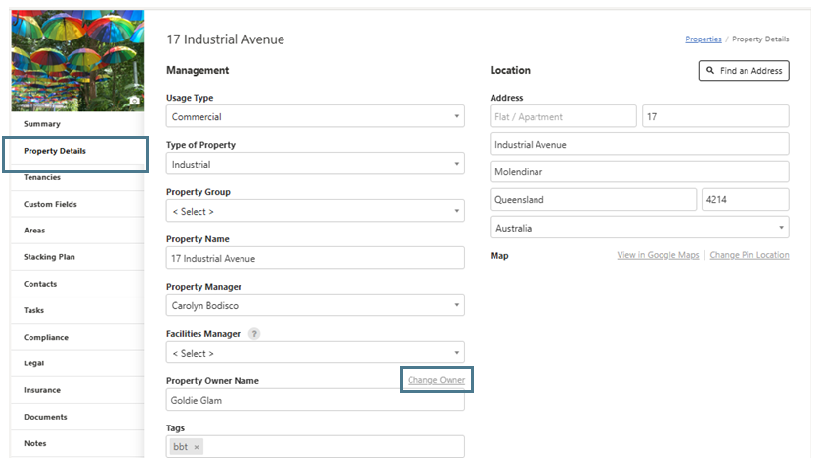This screenshot has width=821, height=471.
Task: Click Change Pin Location link
Action: (x=749, y=256)
